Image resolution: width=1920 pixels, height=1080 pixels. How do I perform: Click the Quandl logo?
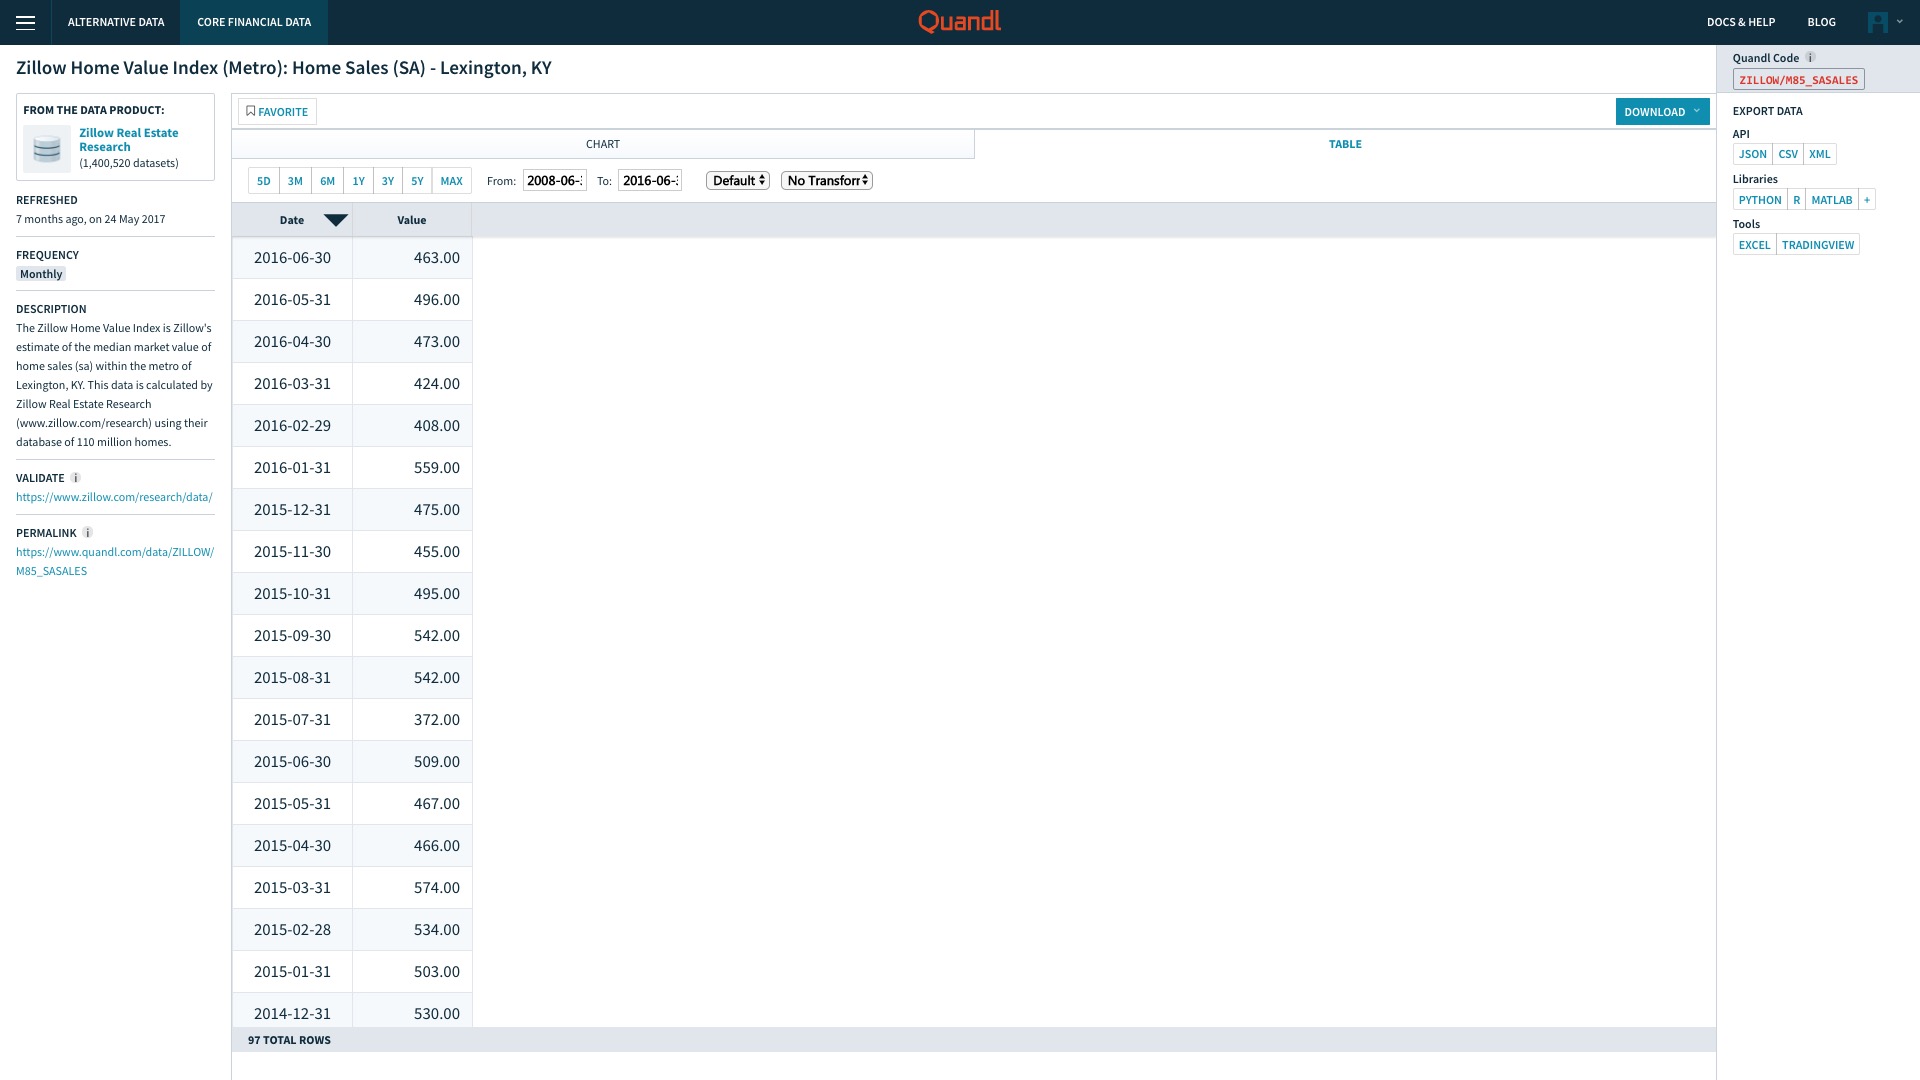point(959,21)
